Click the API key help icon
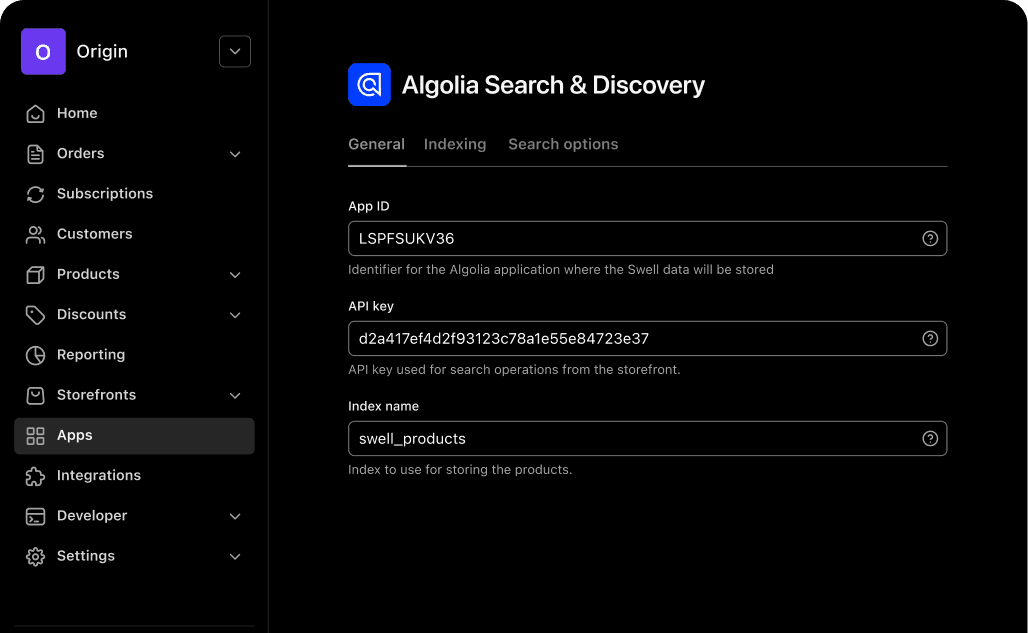This screenshot has width=1028, height=633. pyautogui.click(x=930, y=338)
